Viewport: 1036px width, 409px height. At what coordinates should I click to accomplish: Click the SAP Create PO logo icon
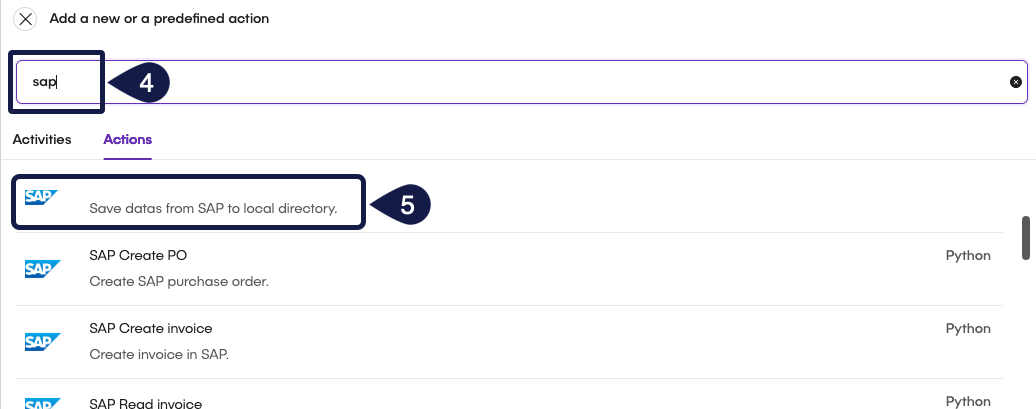(x=42, y=268)
